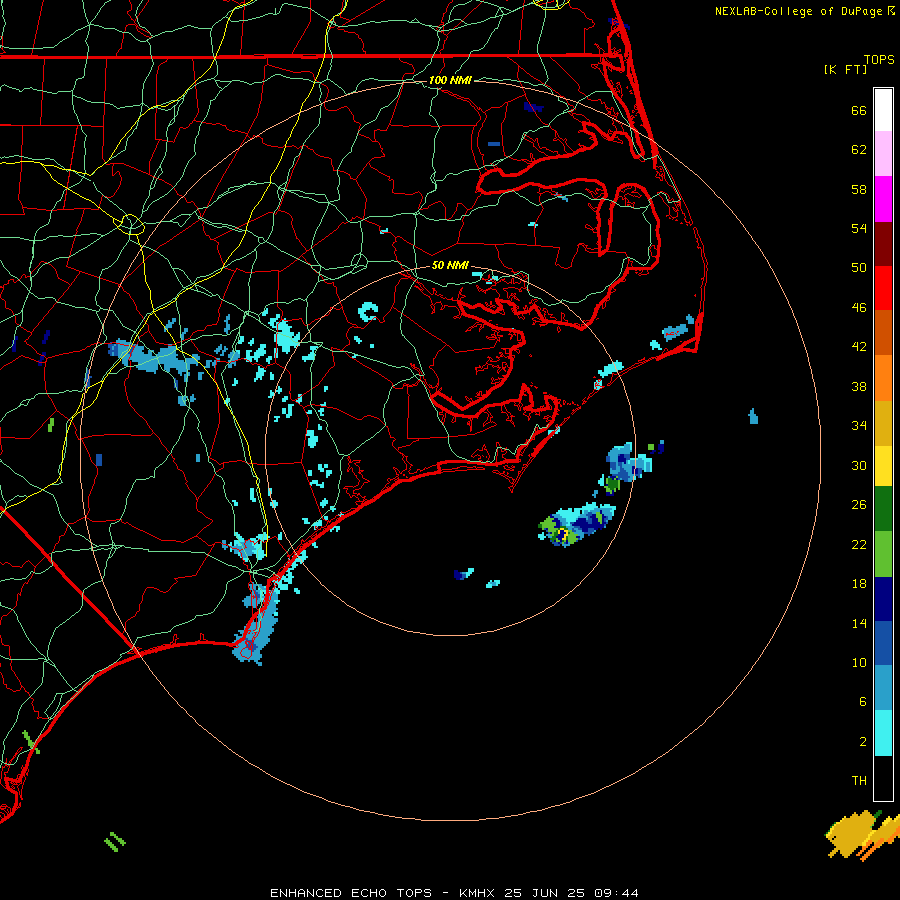Click the 100 NMI range ring label
The image size is (900, 900).
coord(450,80)
